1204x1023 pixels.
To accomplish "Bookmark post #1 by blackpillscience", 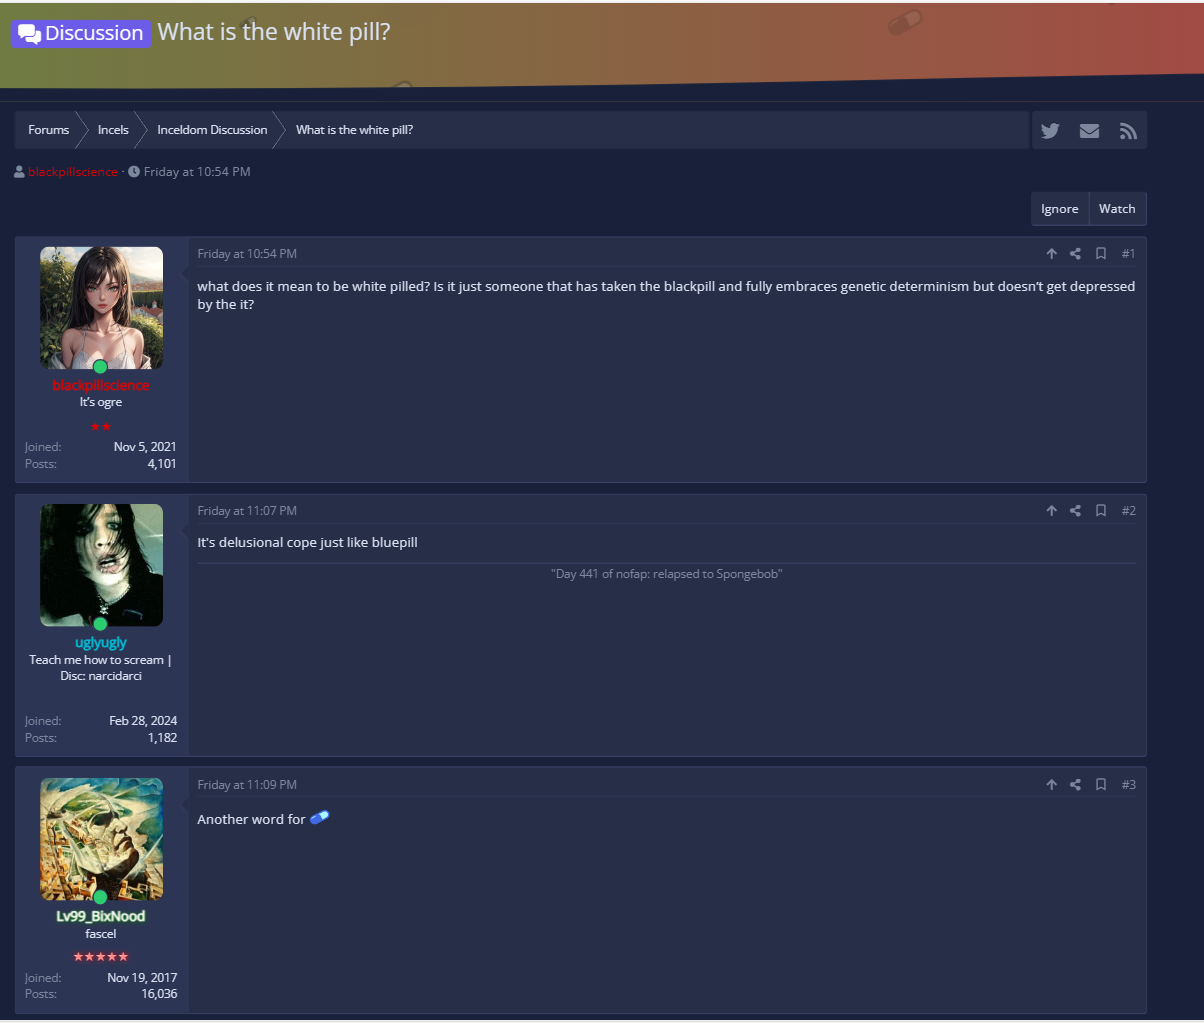I will click(1100, 254).
